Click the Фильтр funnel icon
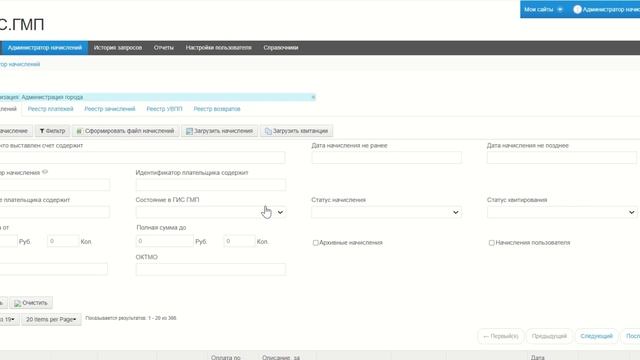This screenshot has width=640, height=360. pyautogui.click(x=42, y=131)
